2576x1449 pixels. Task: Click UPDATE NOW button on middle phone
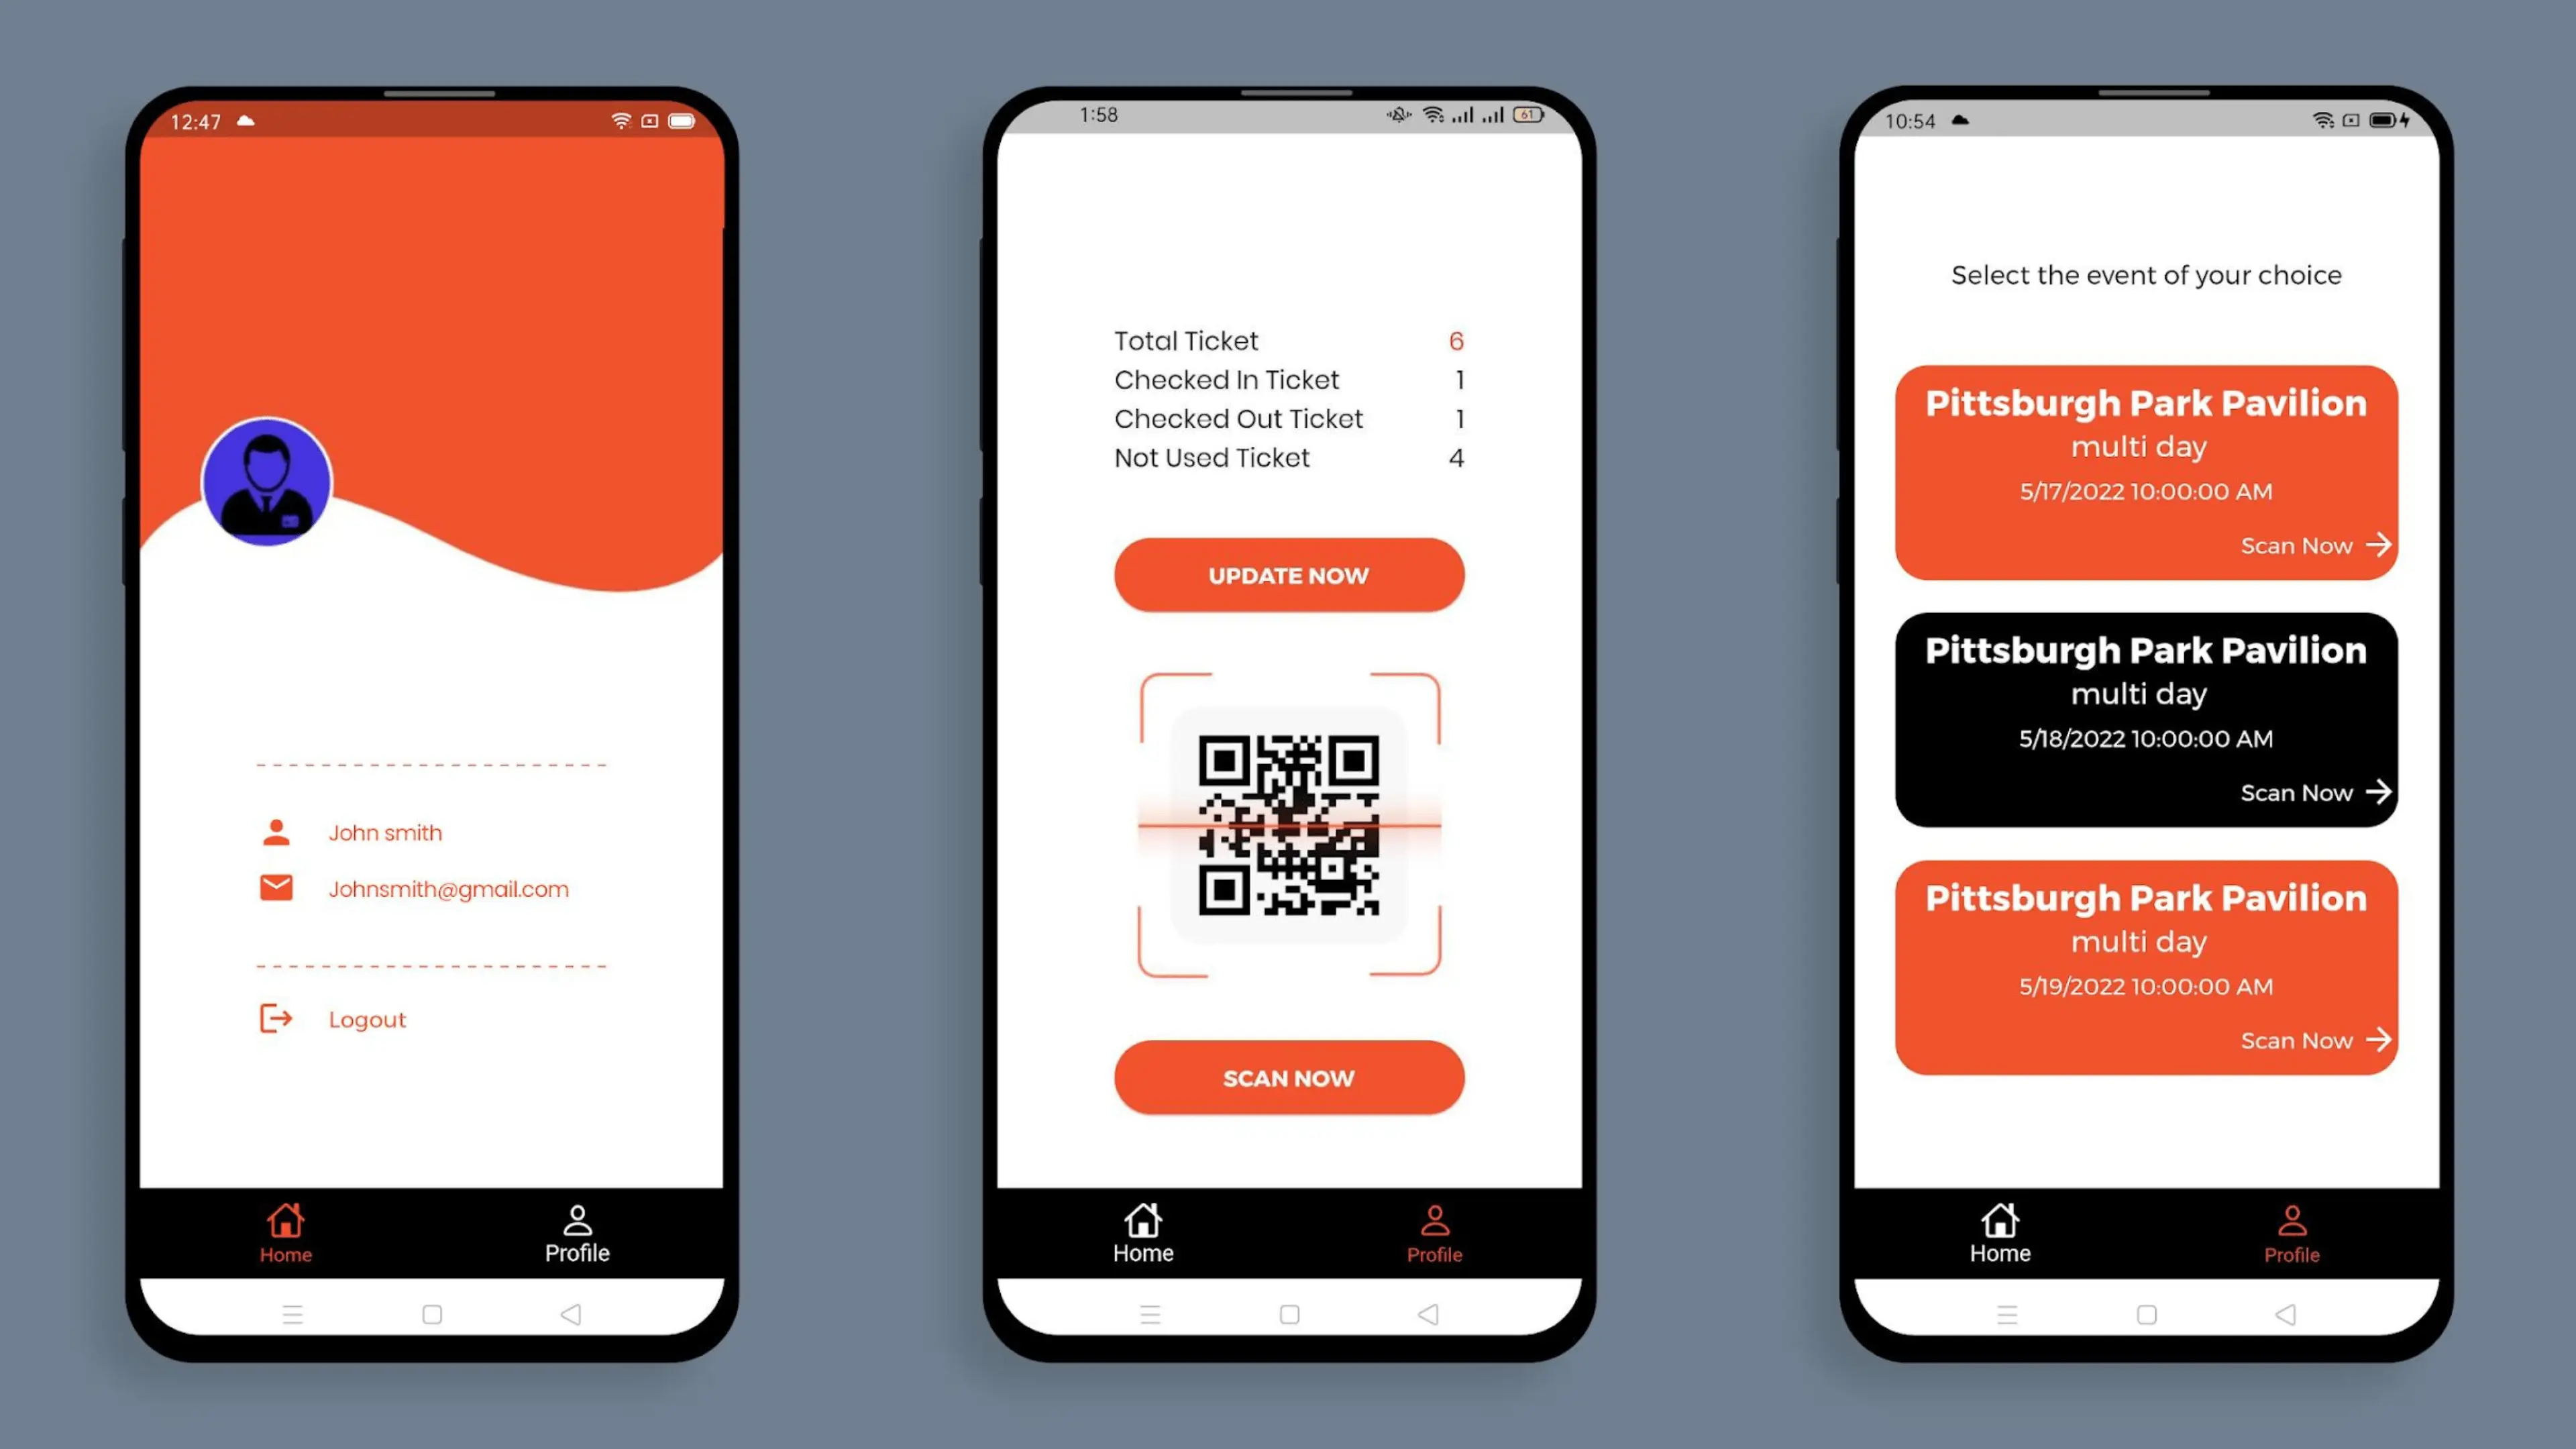1288,574
